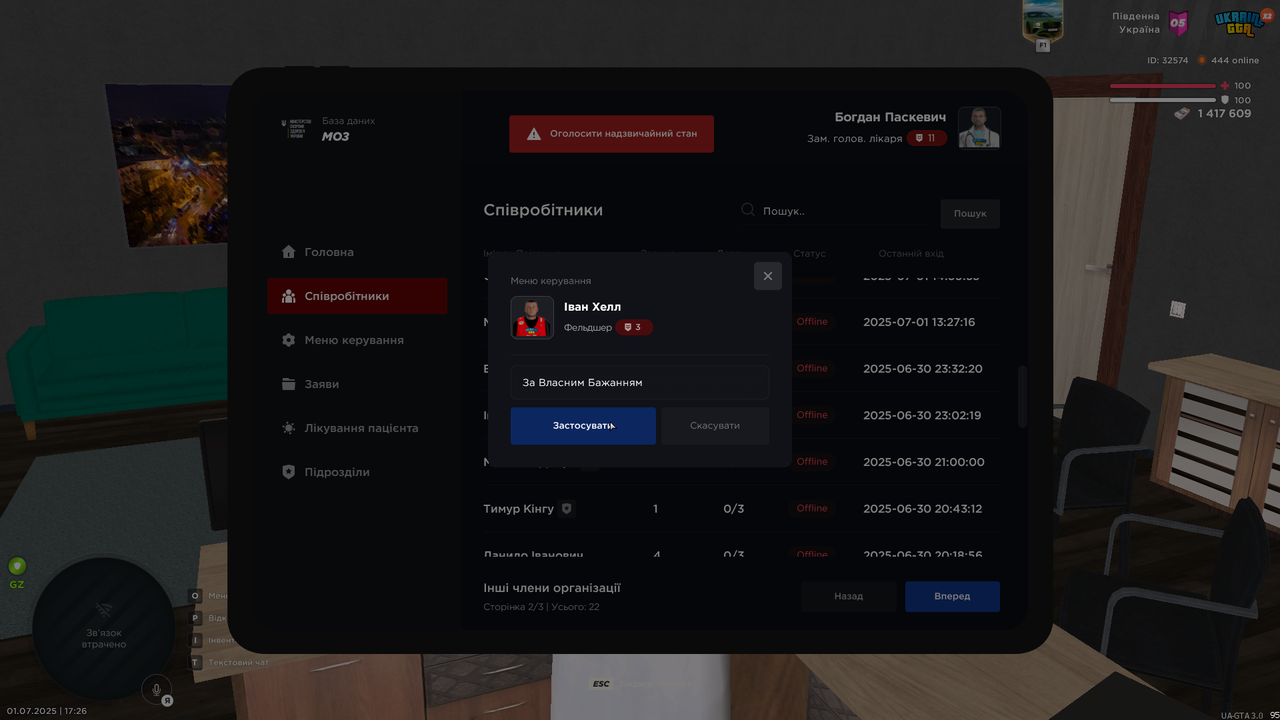1280x720 pixels.
Task: Click Іван Хелл's avatar thumbnail
Action: click(532, 318)
